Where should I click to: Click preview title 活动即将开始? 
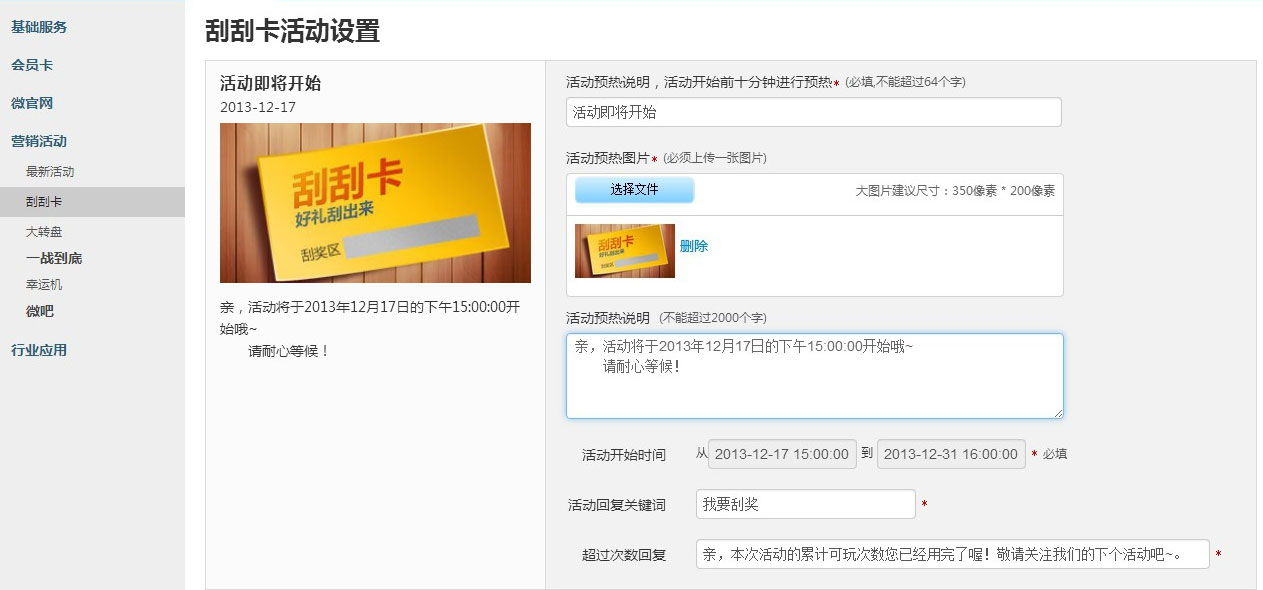pyautogui.click(x=270, y=84)
